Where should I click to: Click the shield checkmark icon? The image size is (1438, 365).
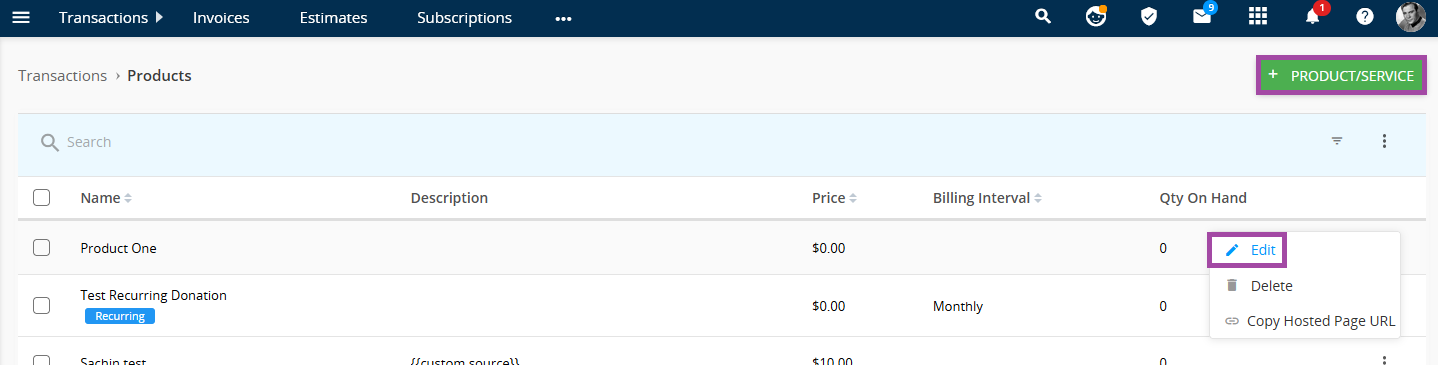[1149, 17]
